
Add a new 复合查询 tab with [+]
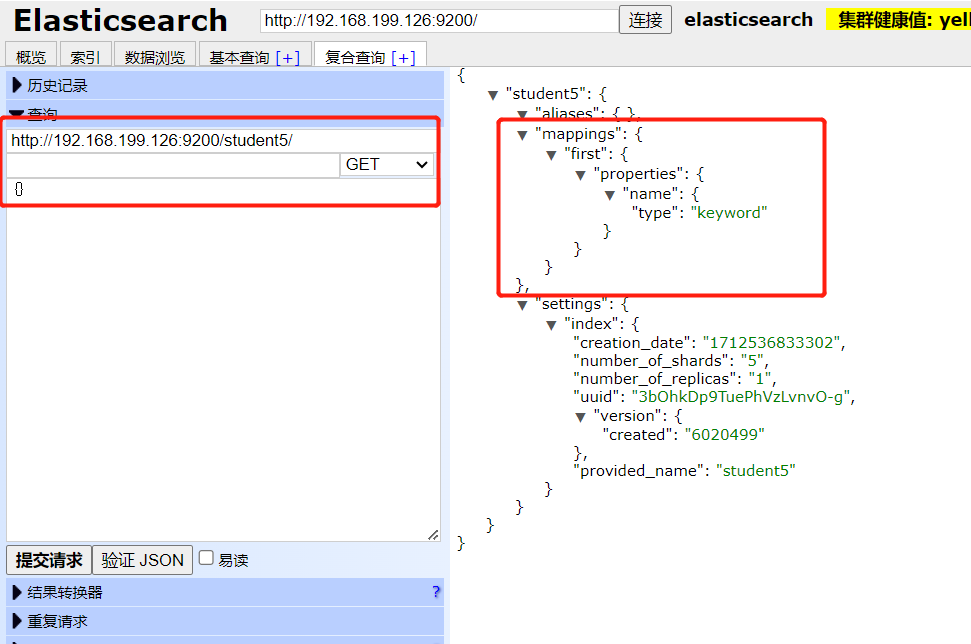tap(404, 58)
